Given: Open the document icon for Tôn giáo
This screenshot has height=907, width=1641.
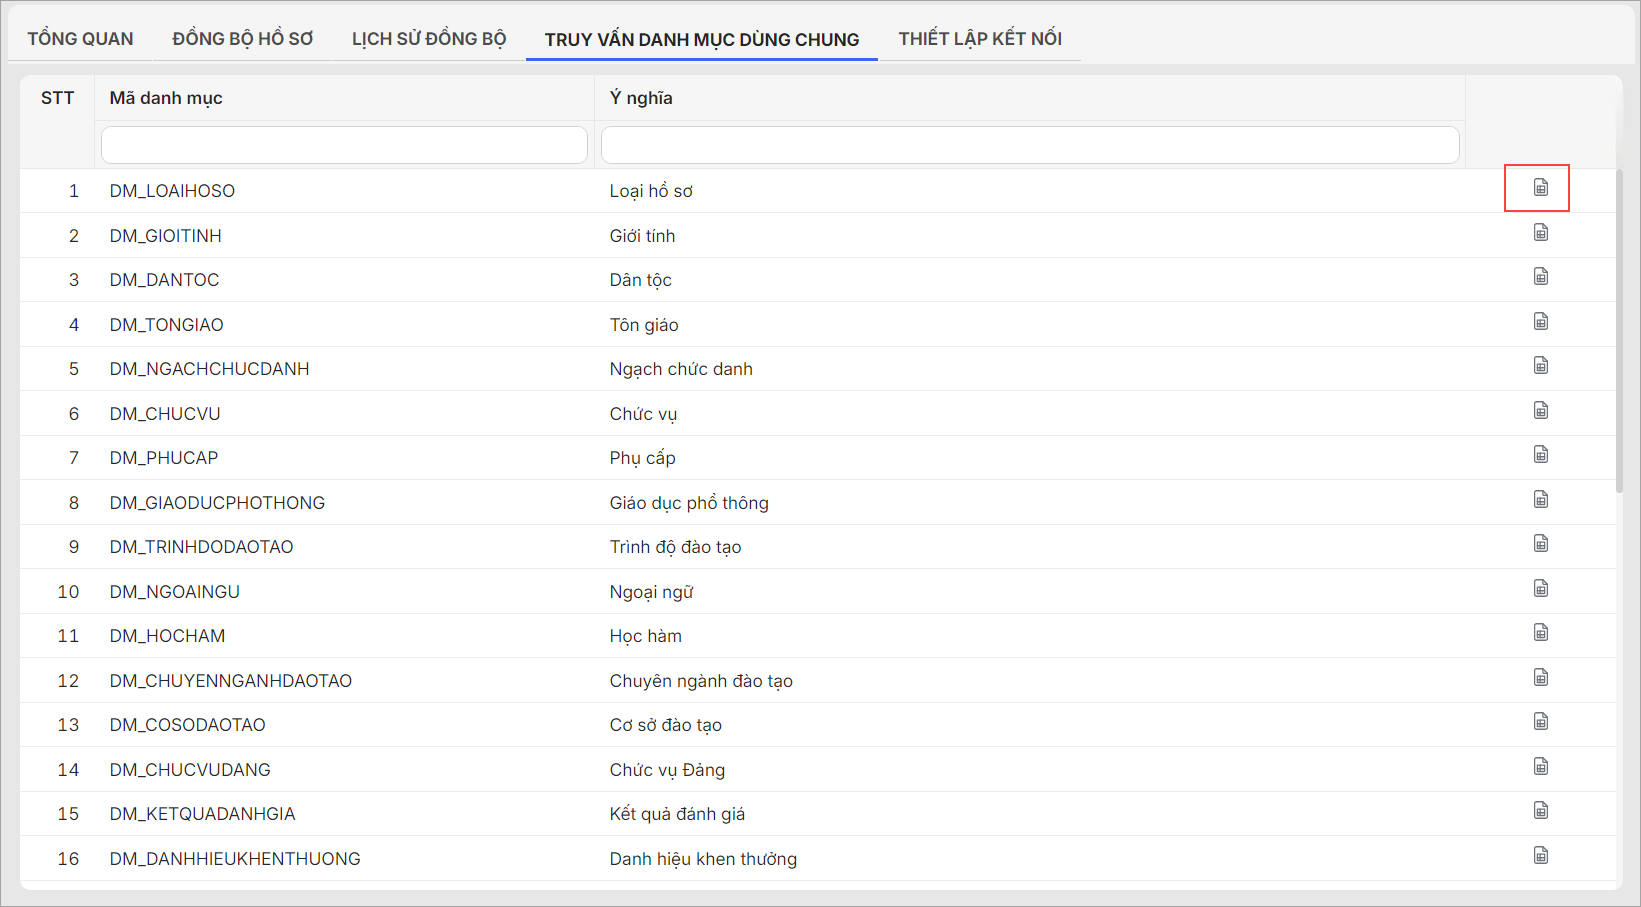Looking at the screenshot, I should pyautogui.click(x=1540, y=322).
